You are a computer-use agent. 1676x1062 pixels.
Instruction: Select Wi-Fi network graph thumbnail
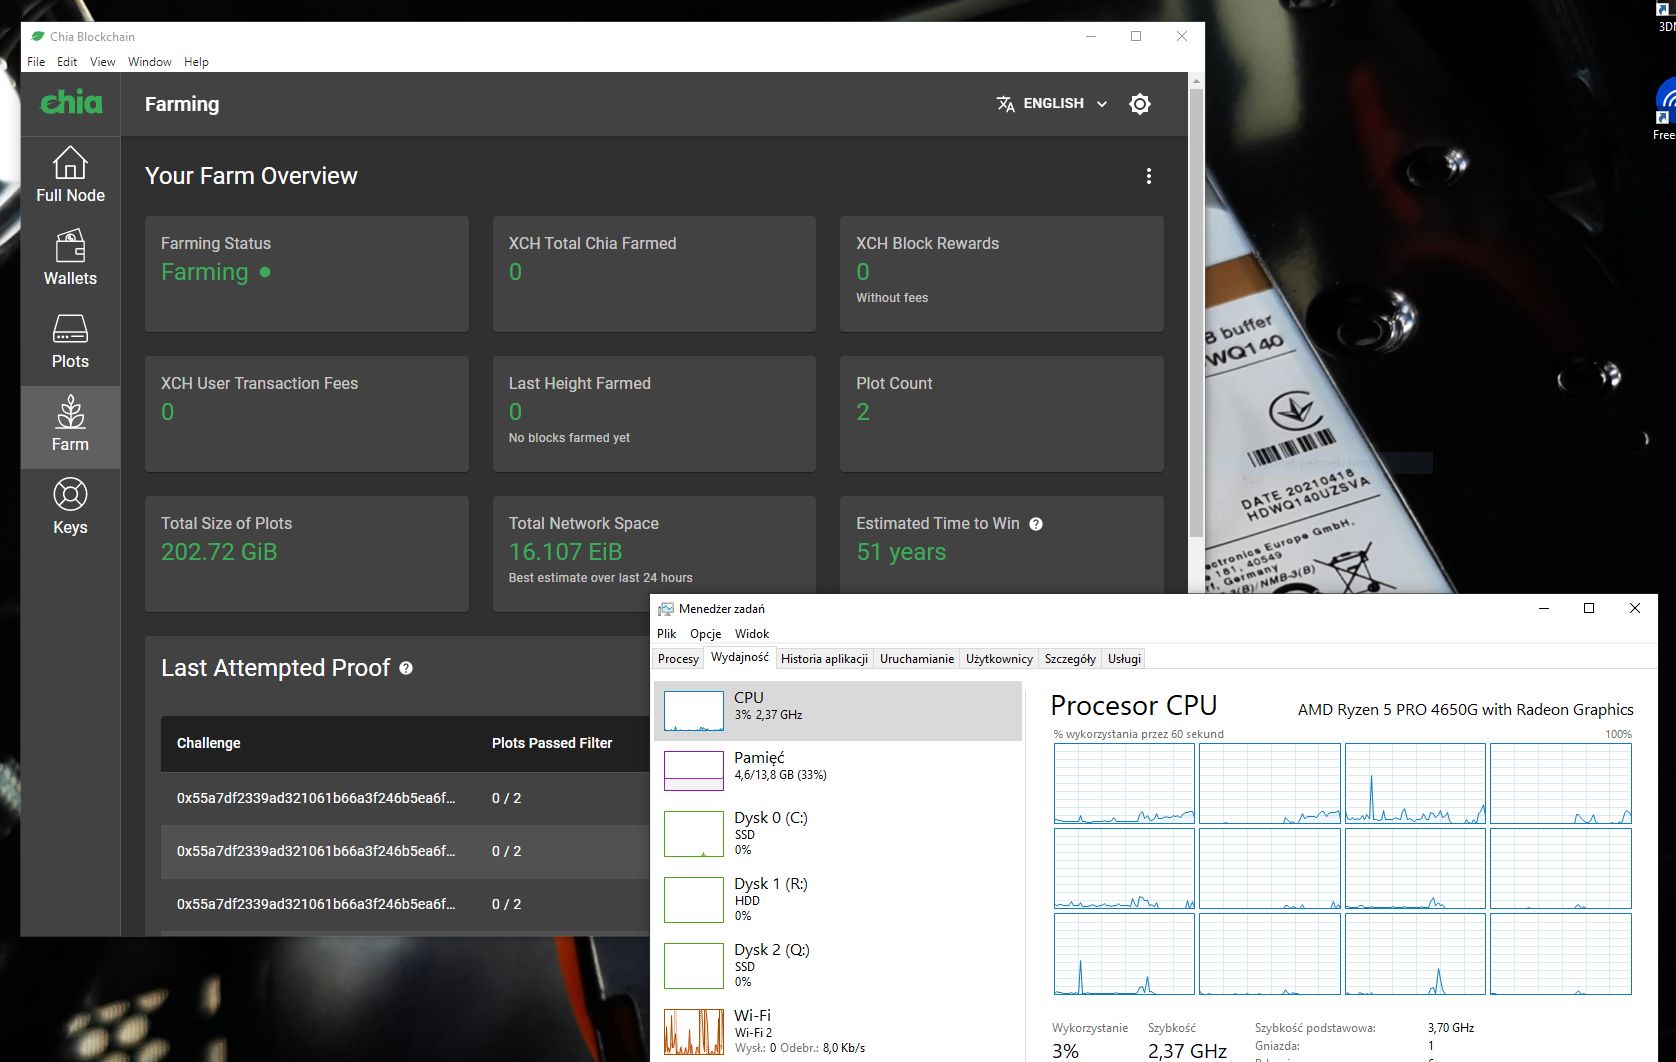(694, 1032)
